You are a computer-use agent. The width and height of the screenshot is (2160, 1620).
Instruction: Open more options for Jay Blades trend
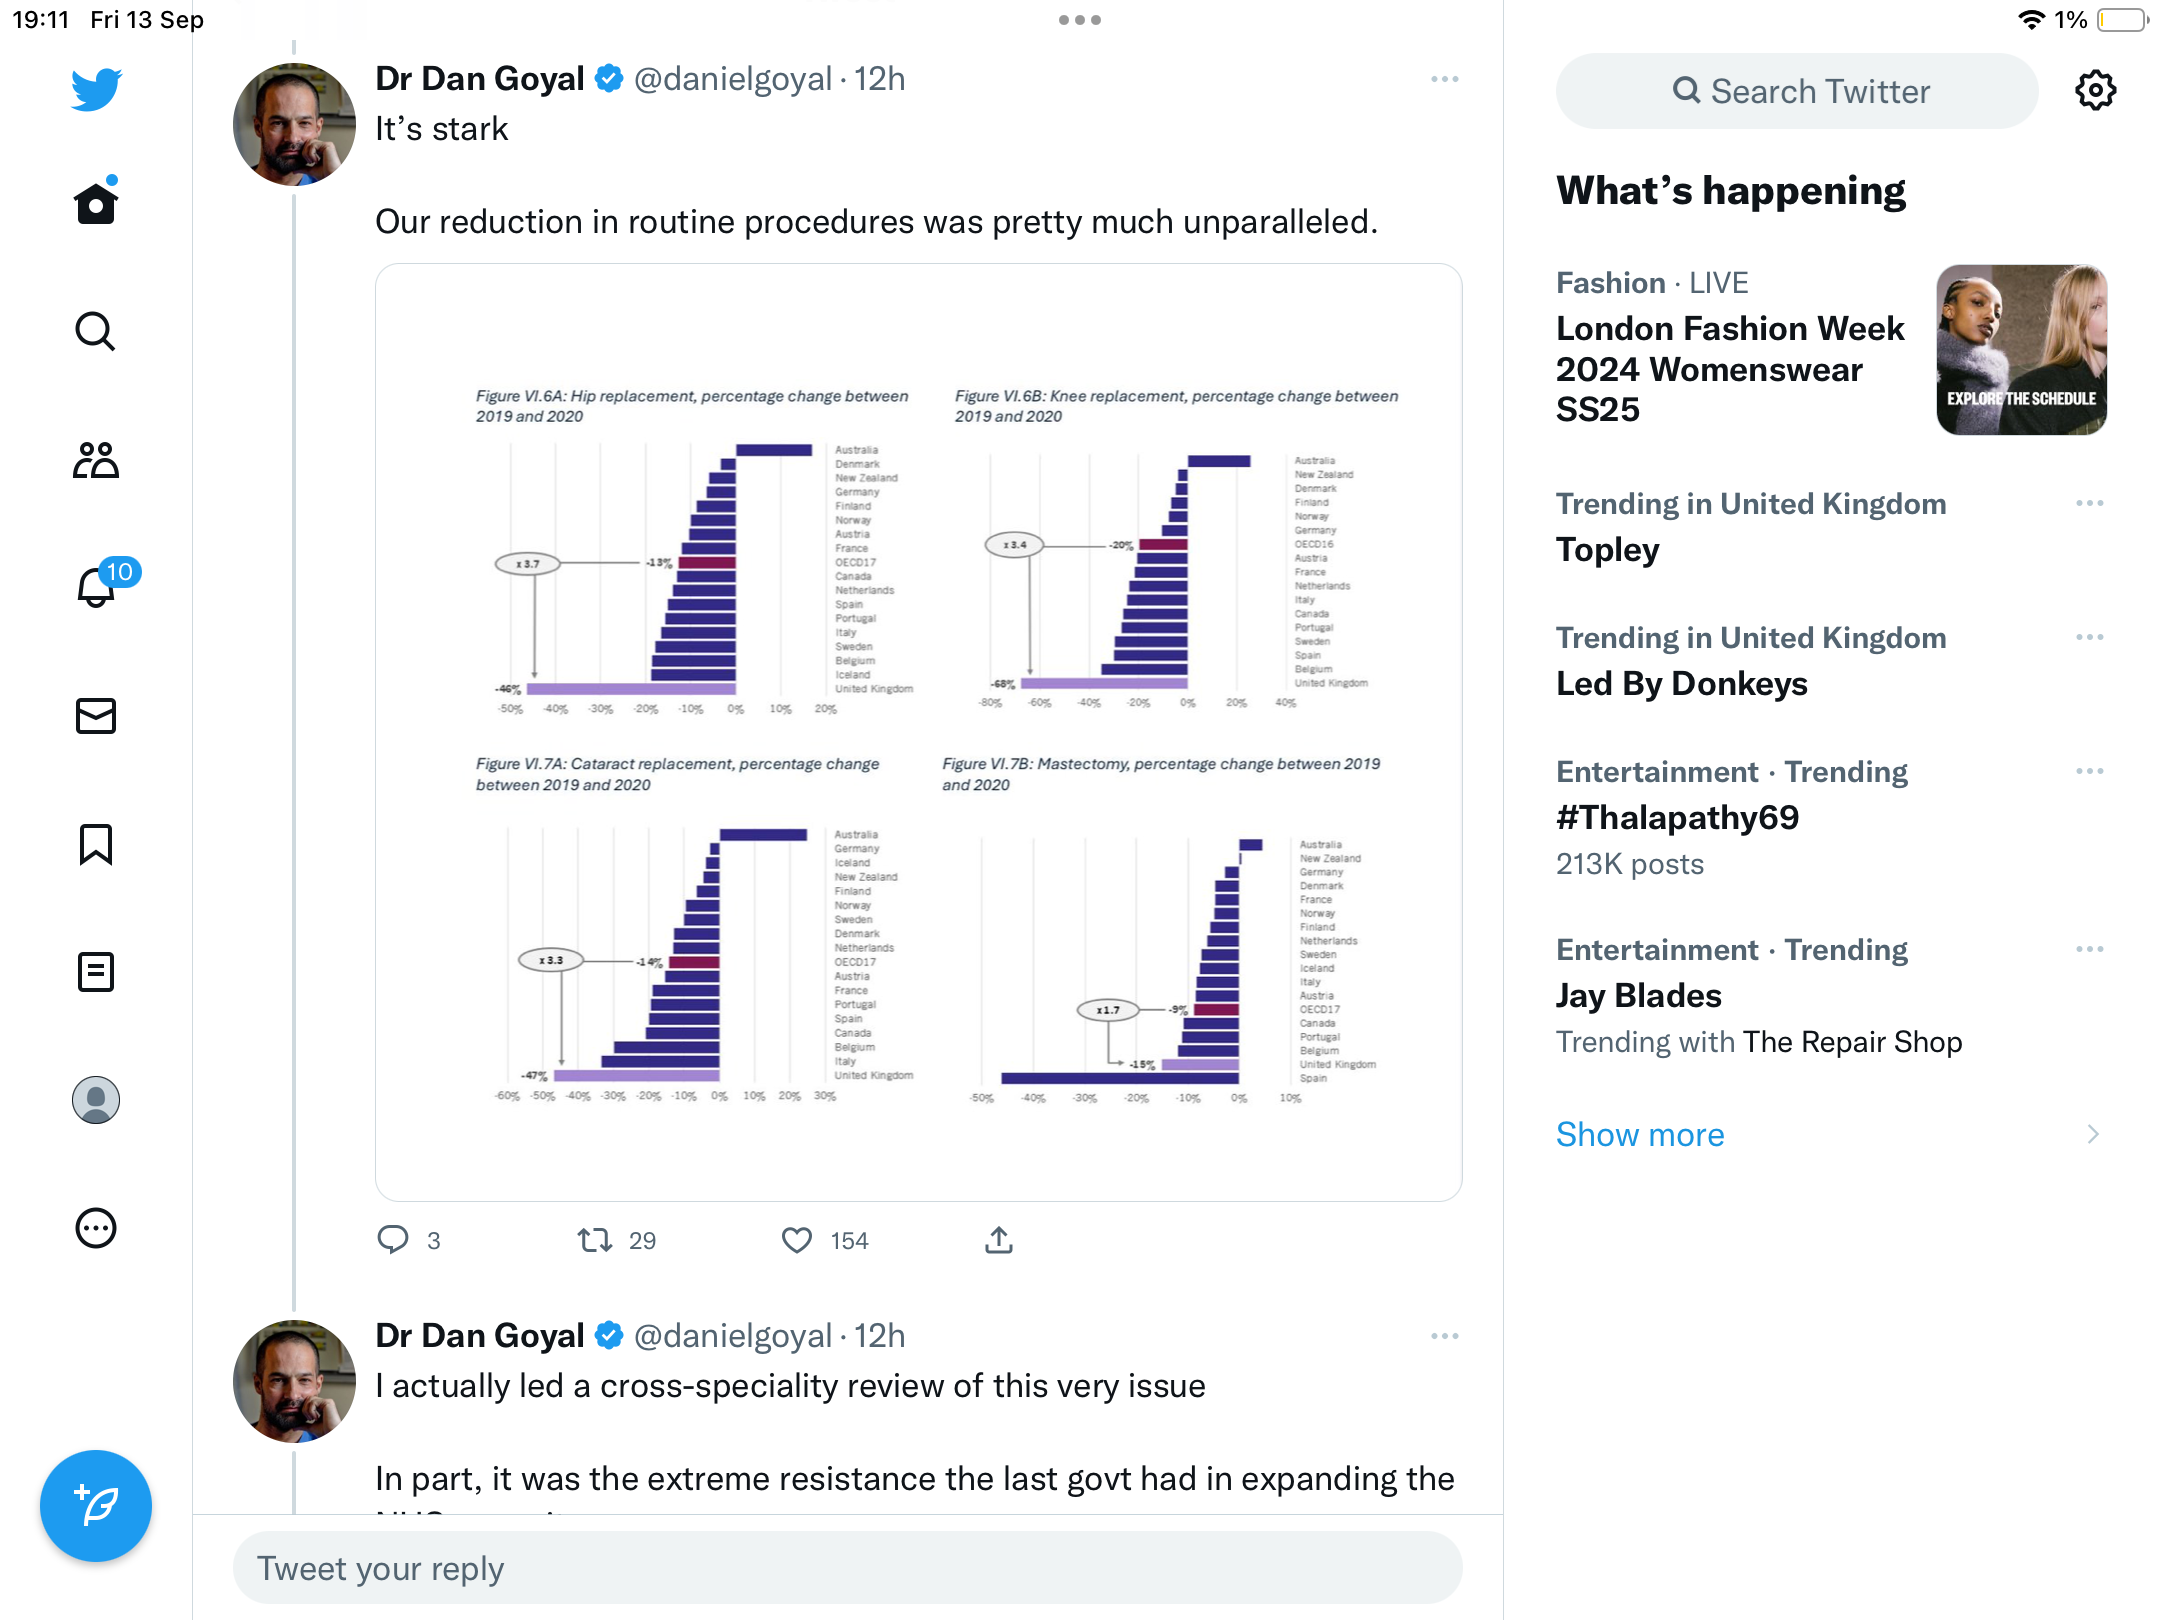pyautogui.click(x=2090, y=949)
